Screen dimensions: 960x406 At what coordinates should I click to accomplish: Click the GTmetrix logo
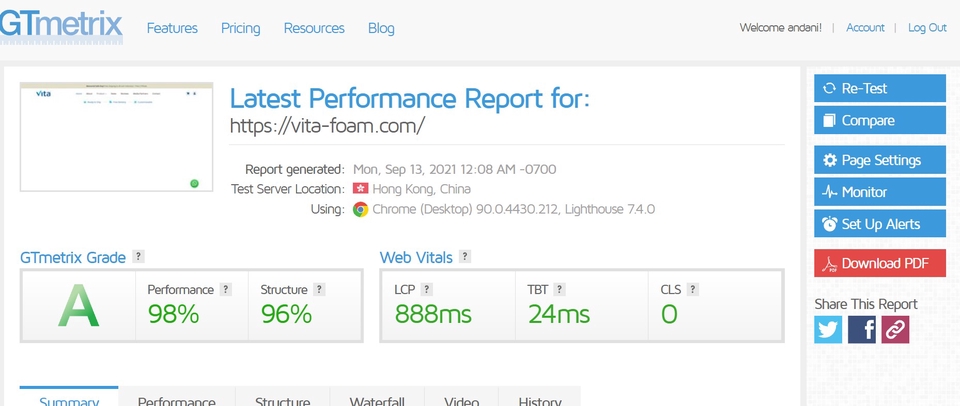(x=61, y=27)
